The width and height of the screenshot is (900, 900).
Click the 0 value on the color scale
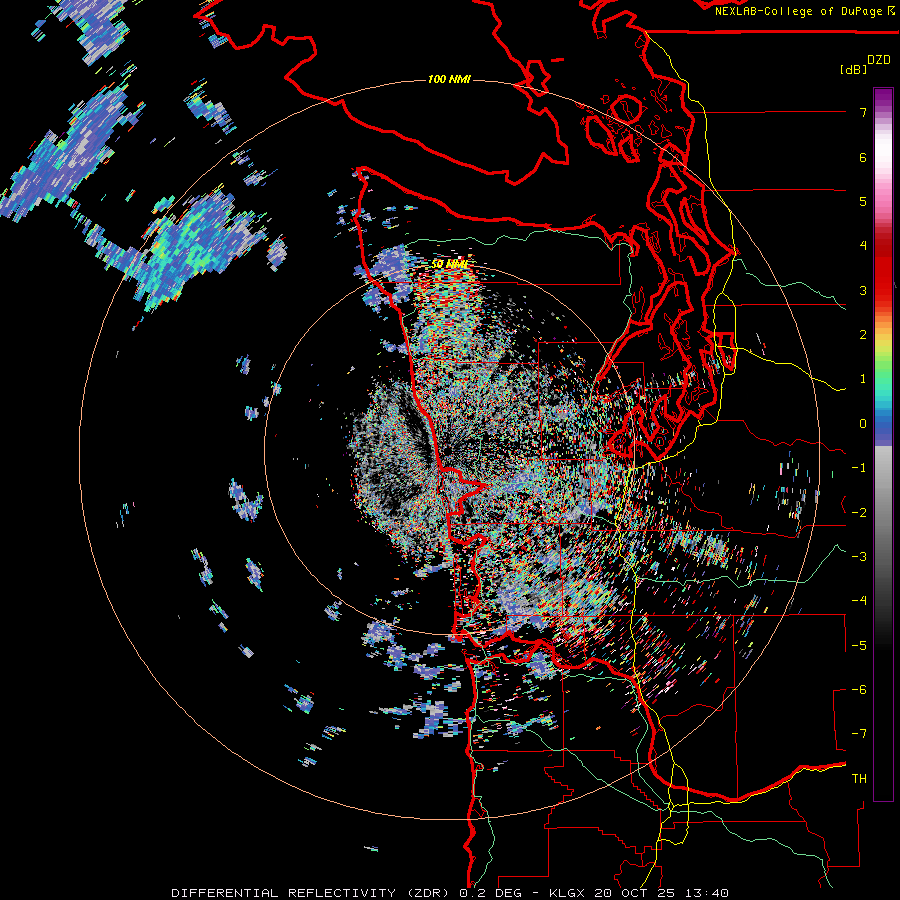(863, 424)
